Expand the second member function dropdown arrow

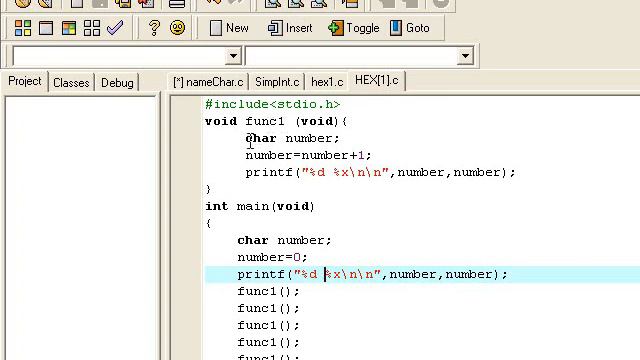[465, 56]
